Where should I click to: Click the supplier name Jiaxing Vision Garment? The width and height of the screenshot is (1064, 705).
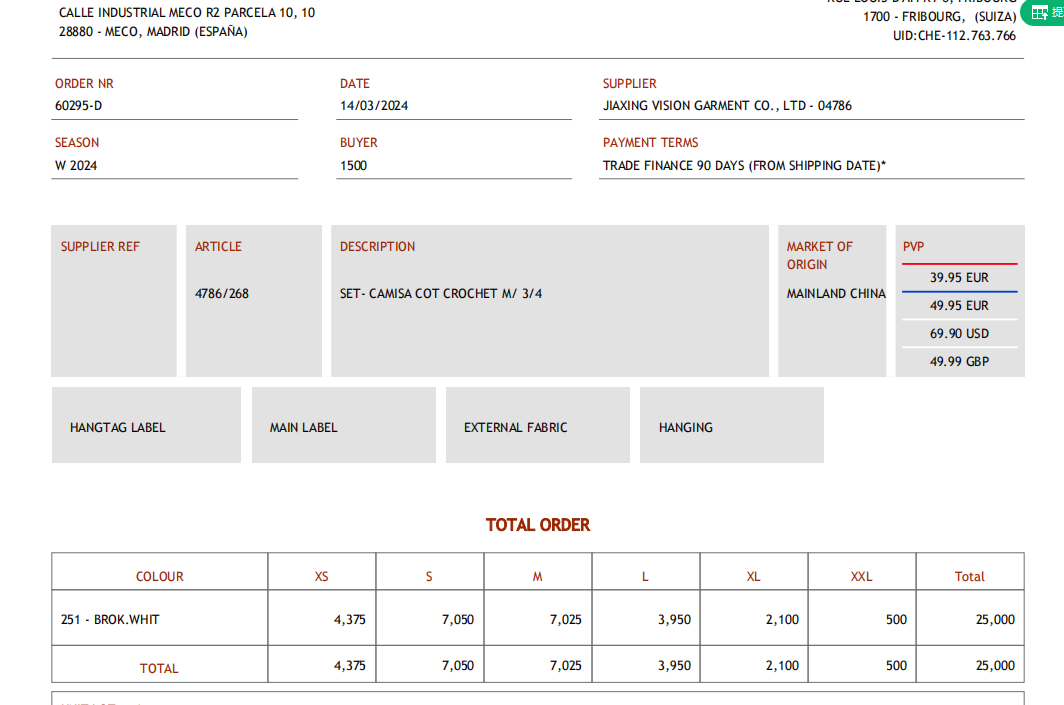pos(727,106)
